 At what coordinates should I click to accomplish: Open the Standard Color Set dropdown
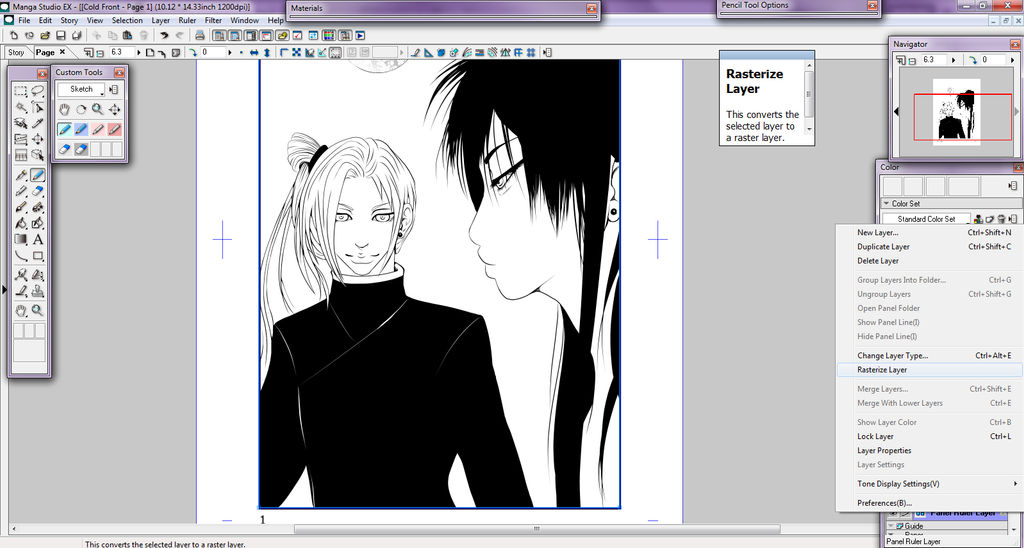tap(925, 219)
